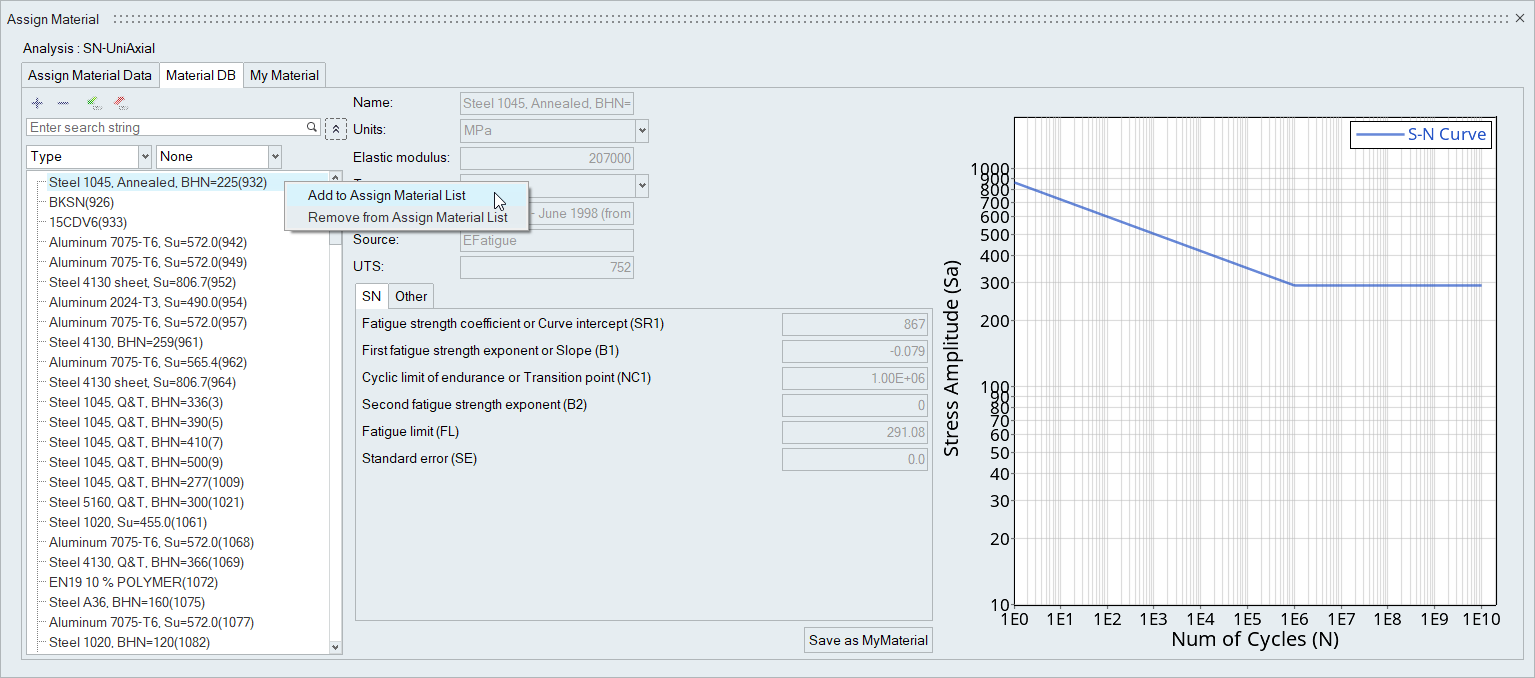Screen dimensions: 1535x678
Task: Expand the Units MPa dropdown
Action: tap(641, 131)
